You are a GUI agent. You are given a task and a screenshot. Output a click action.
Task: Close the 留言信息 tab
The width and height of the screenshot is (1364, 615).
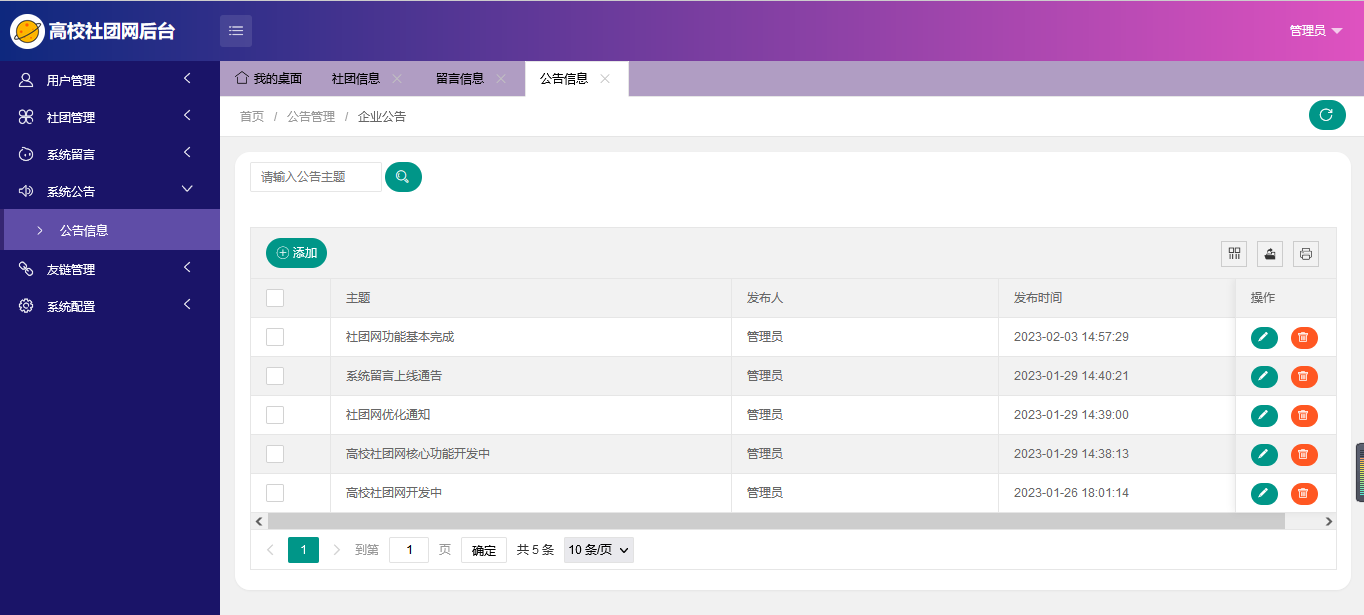pos(501,78)
